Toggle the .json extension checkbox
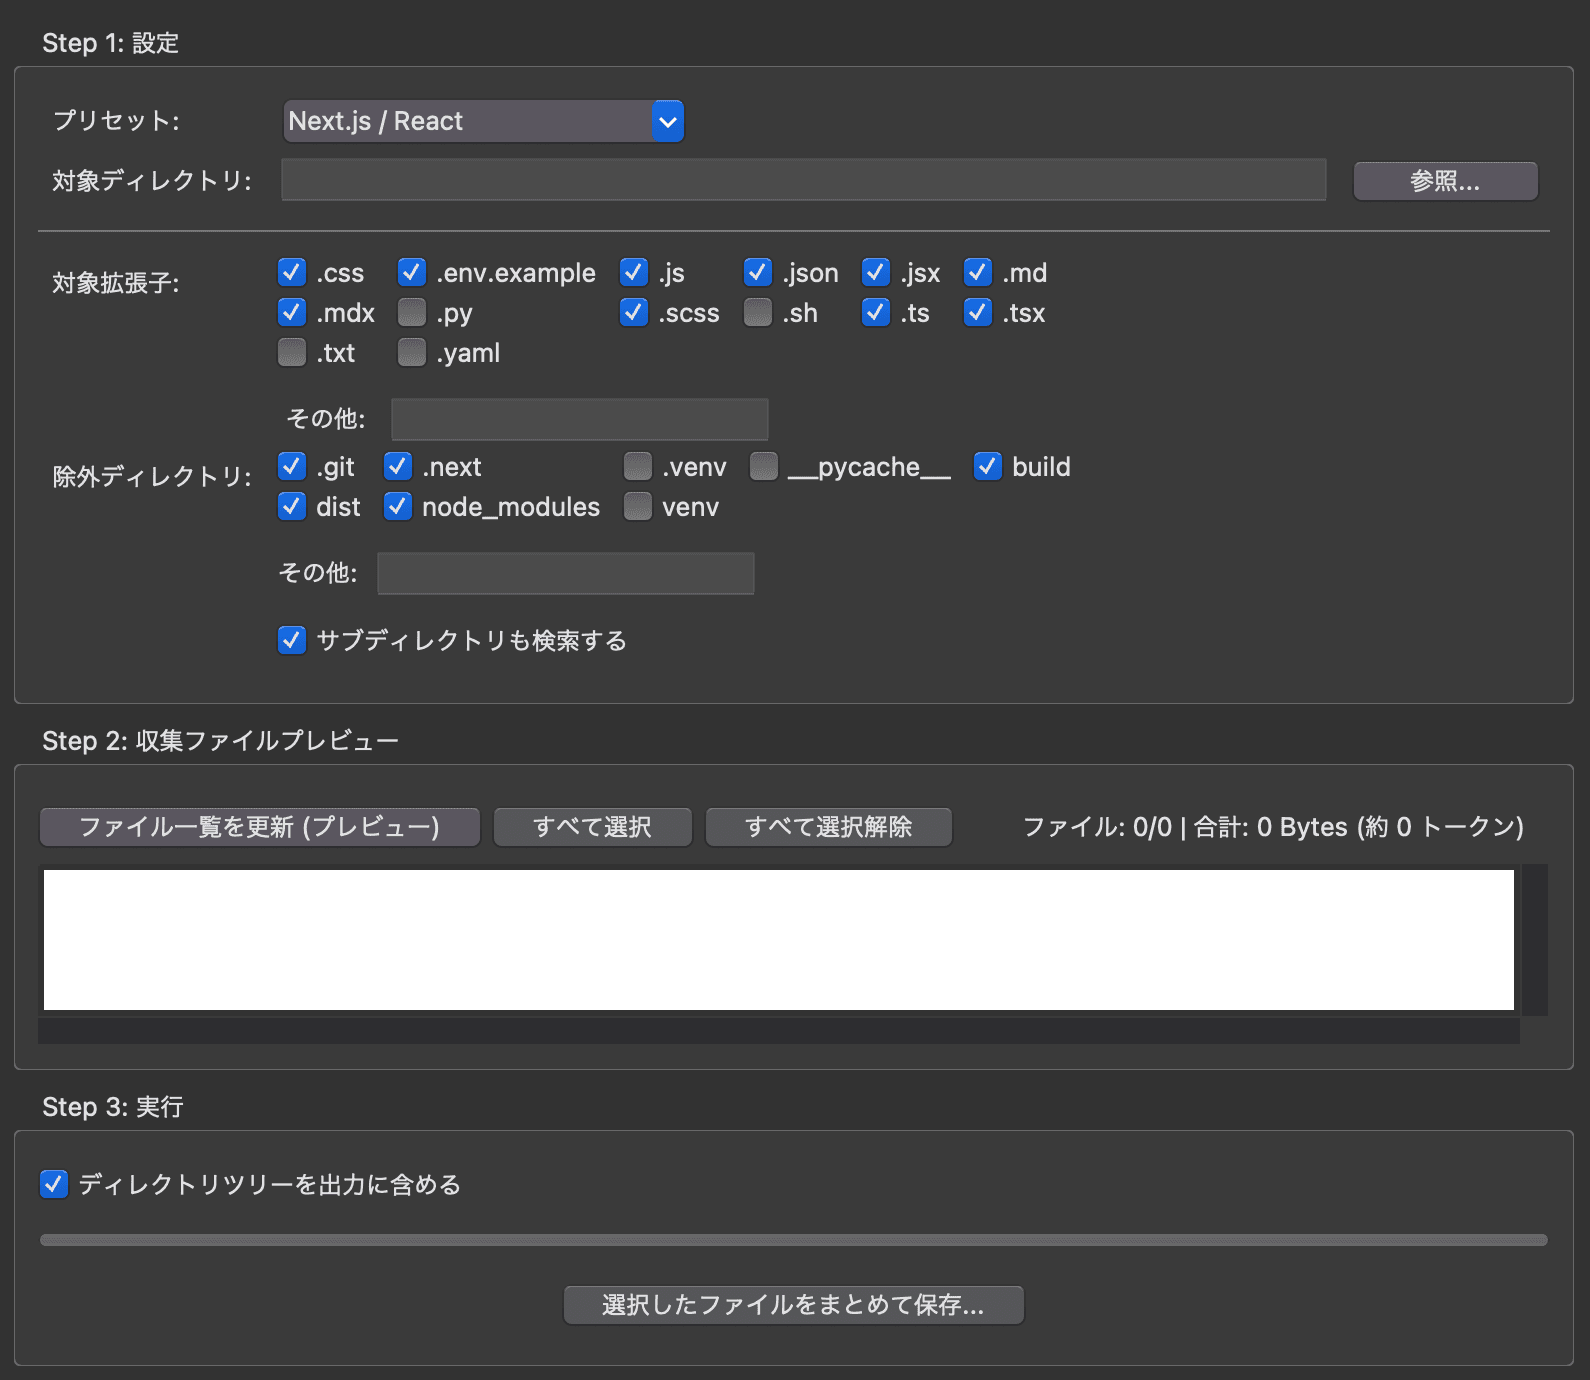 click(x=757, y=272)
